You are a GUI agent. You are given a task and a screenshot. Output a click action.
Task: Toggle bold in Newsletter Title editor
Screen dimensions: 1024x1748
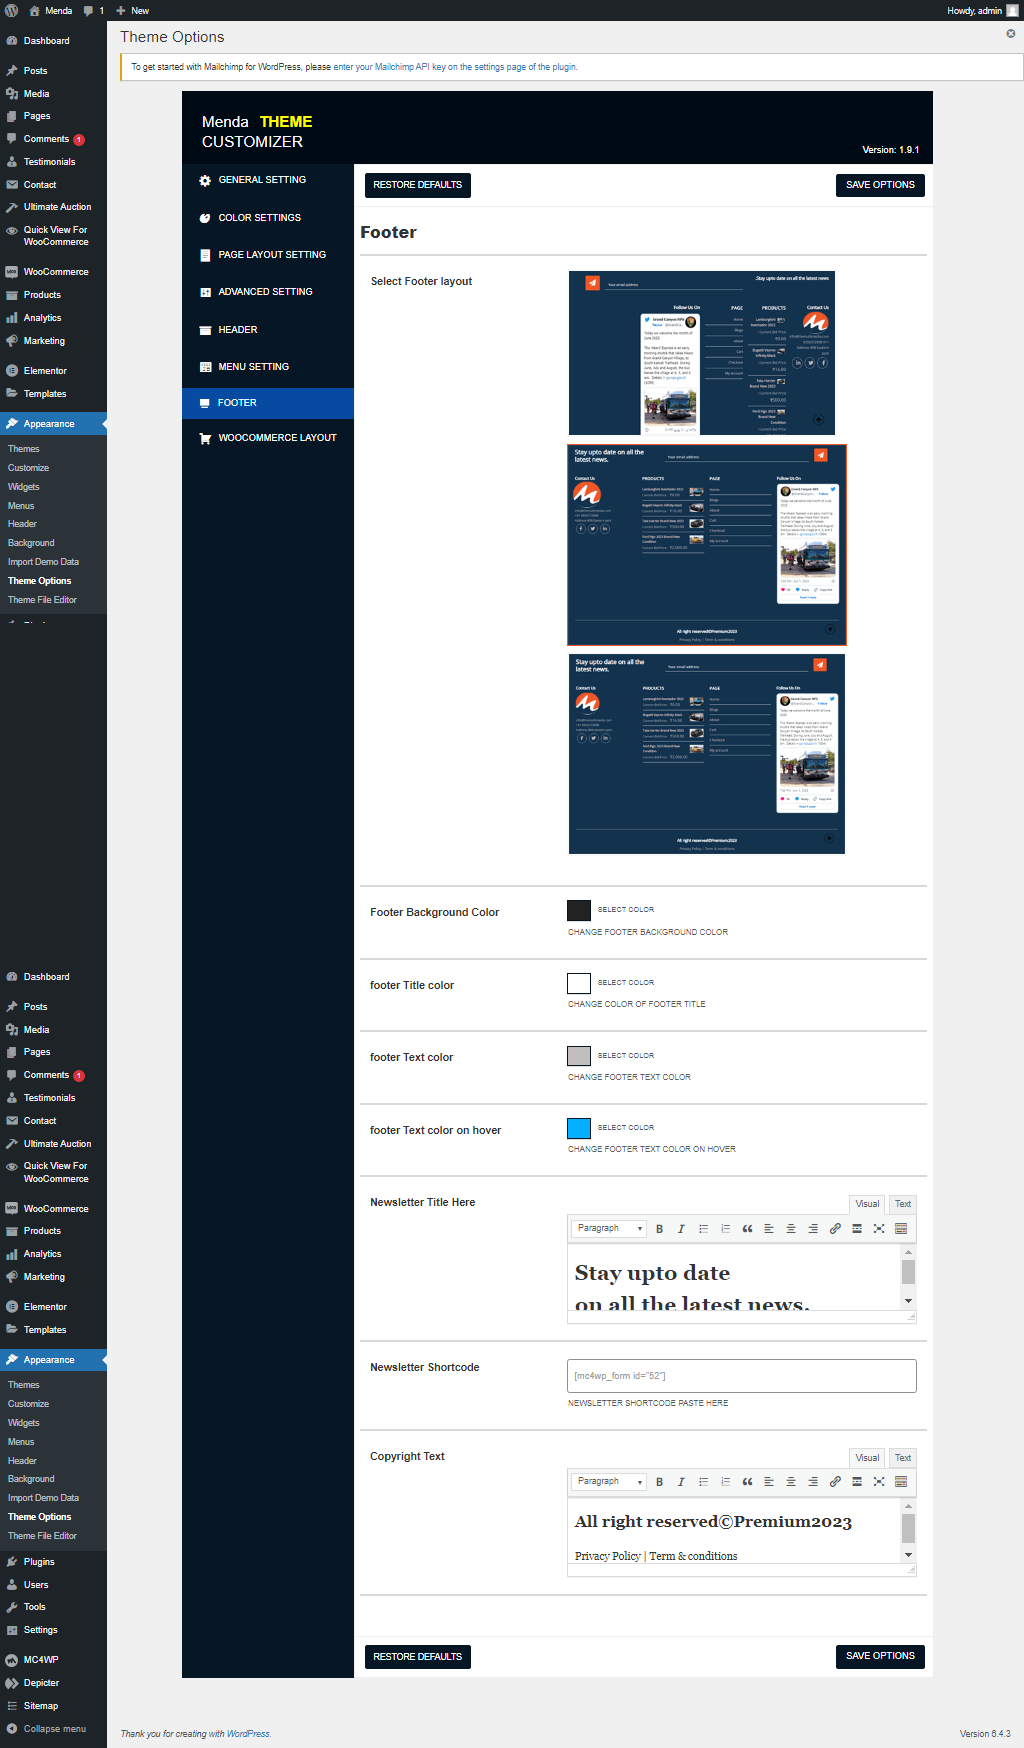pyautogui.click(x=659, y=1229)
